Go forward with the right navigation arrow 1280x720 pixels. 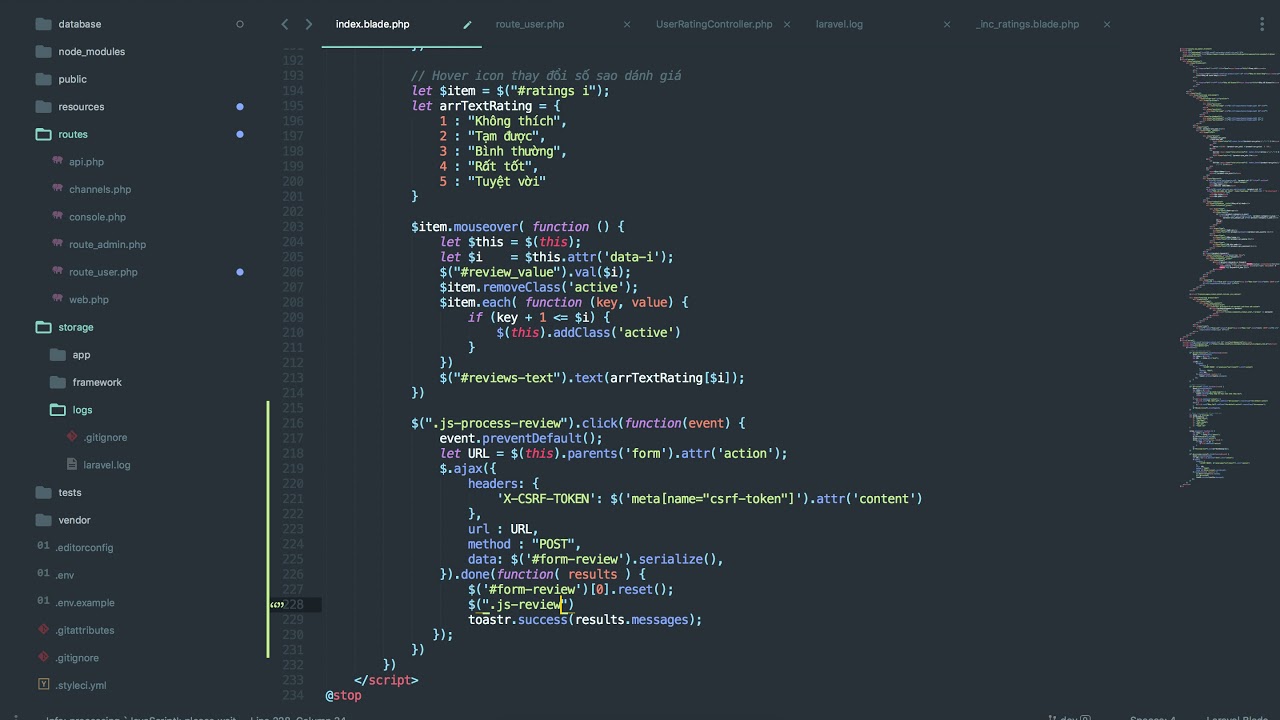tap(309, 24)
